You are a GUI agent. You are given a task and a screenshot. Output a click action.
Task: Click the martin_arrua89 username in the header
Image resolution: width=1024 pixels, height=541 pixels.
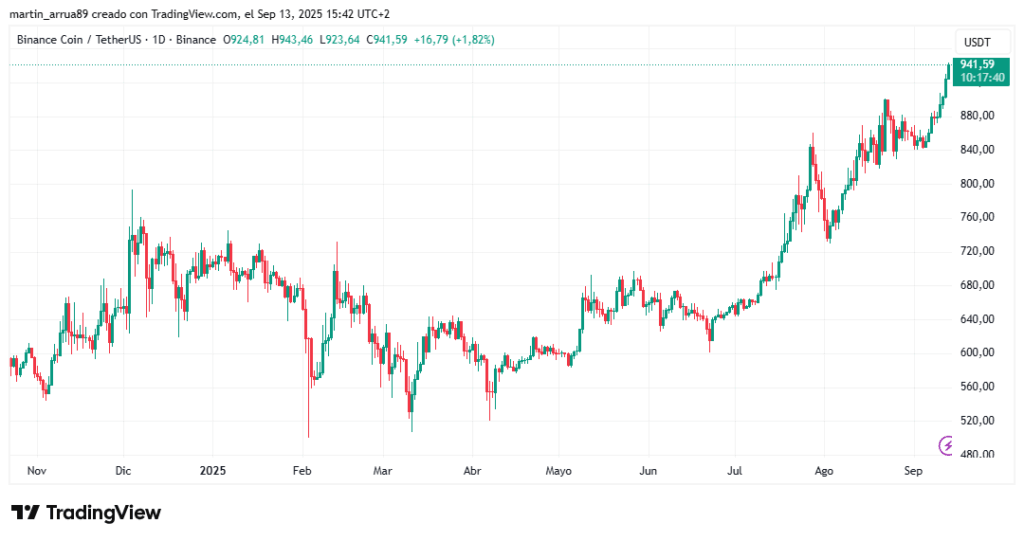coord(48,13)
